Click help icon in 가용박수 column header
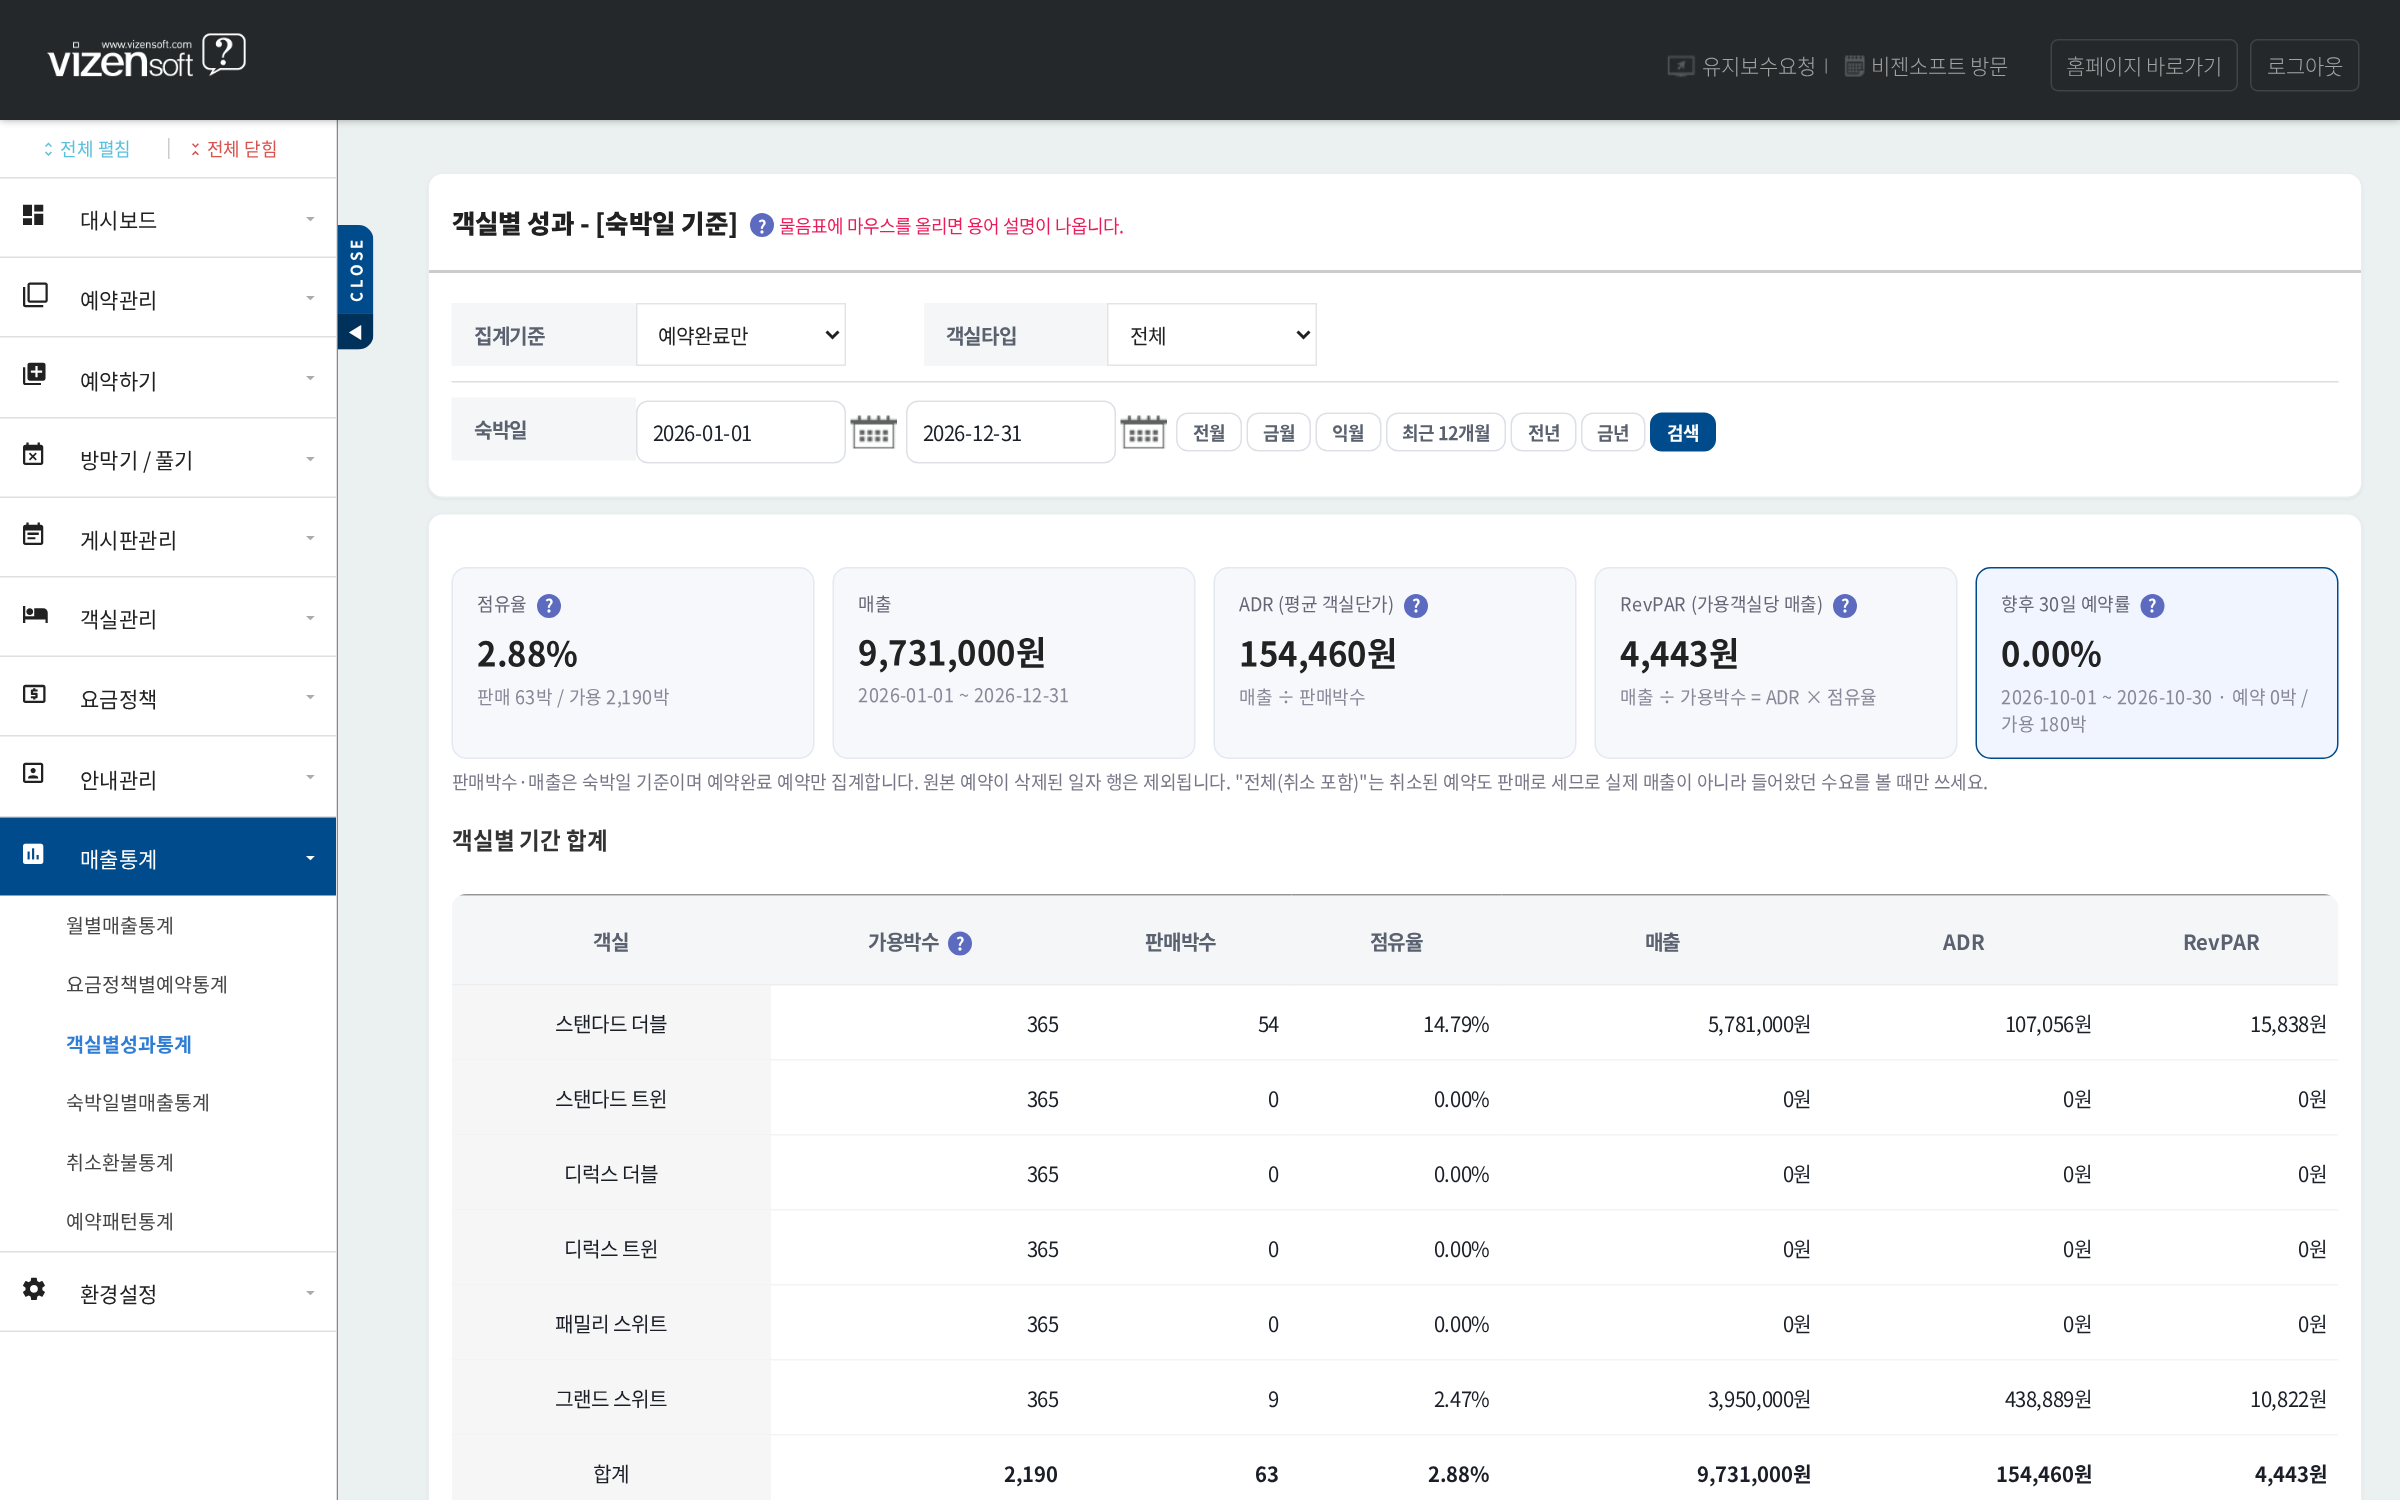The height and width of the screenshot is (1500, 2400). point(960,943)
